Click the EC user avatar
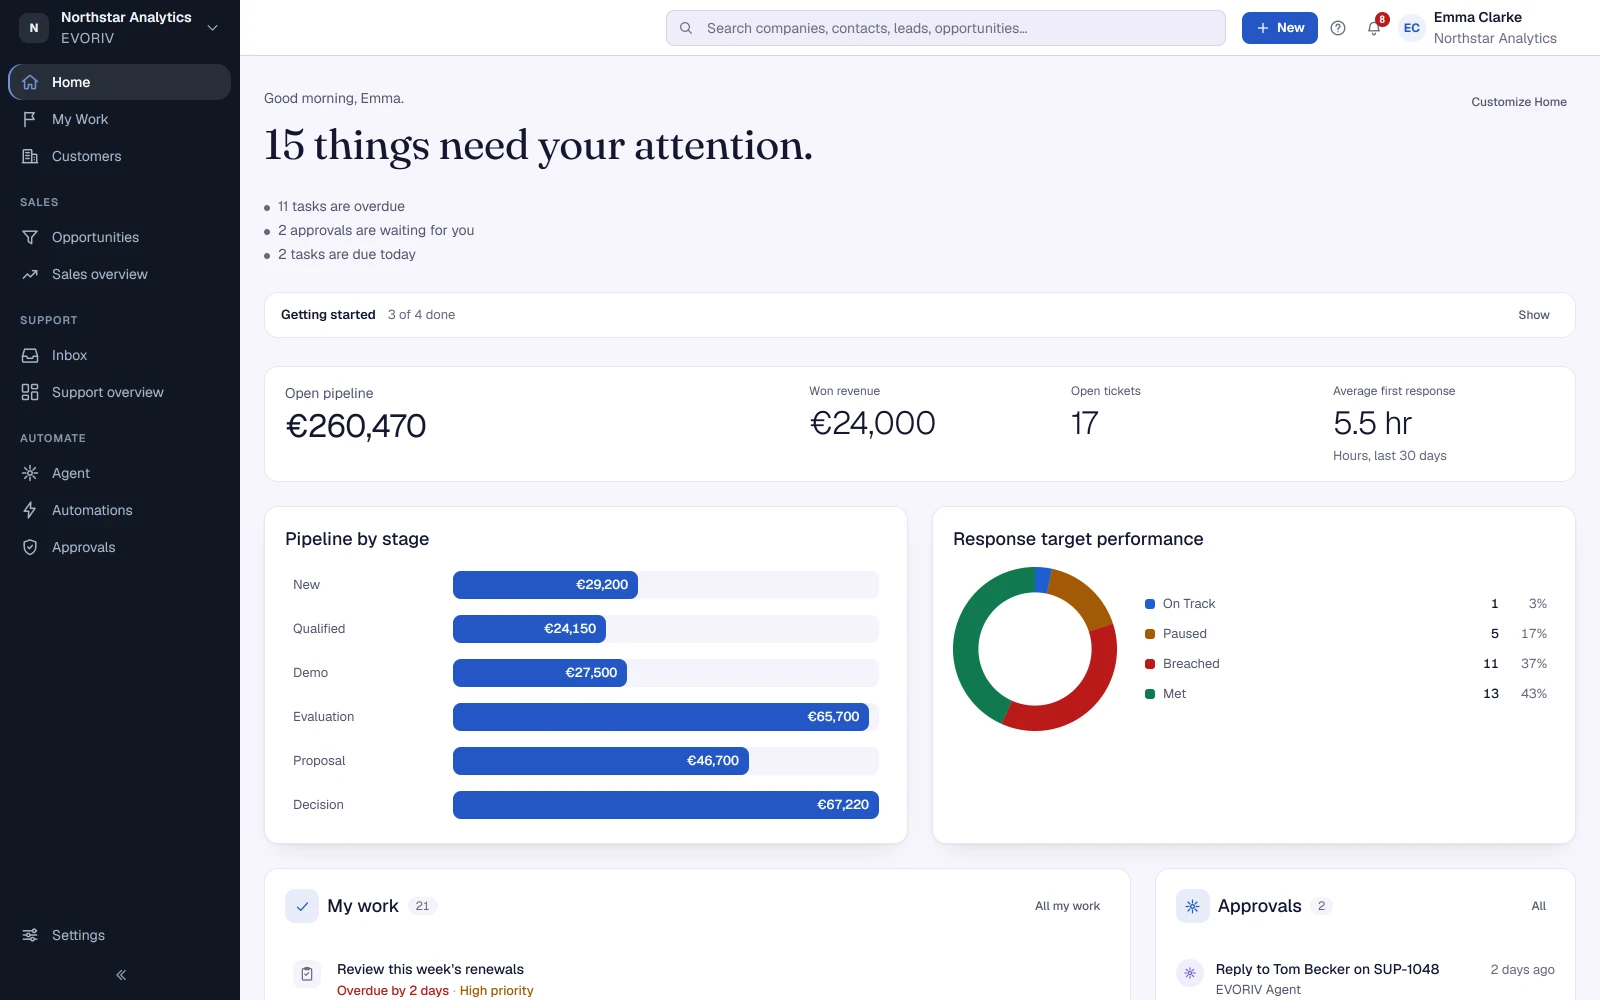Viewport: 1600px width, 1000px height. point(1411,28)
